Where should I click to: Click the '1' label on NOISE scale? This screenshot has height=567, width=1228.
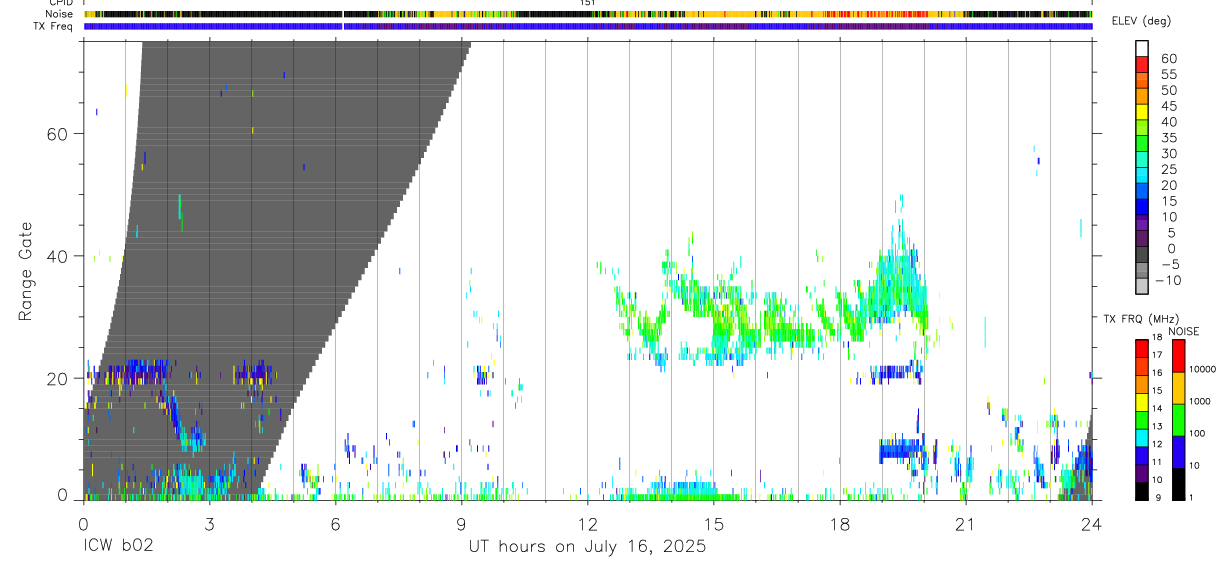point(1193,497)
